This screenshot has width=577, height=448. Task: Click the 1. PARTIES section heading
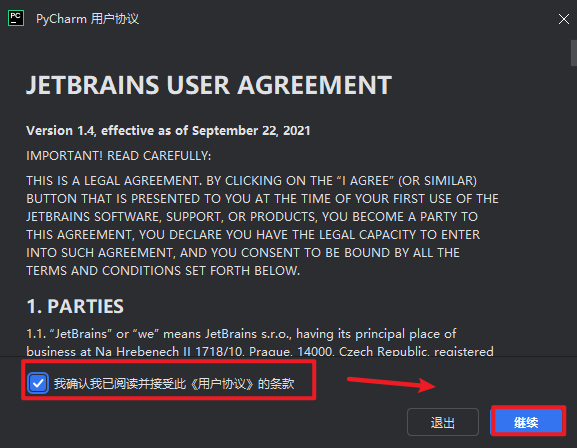(x=75, y=306)
